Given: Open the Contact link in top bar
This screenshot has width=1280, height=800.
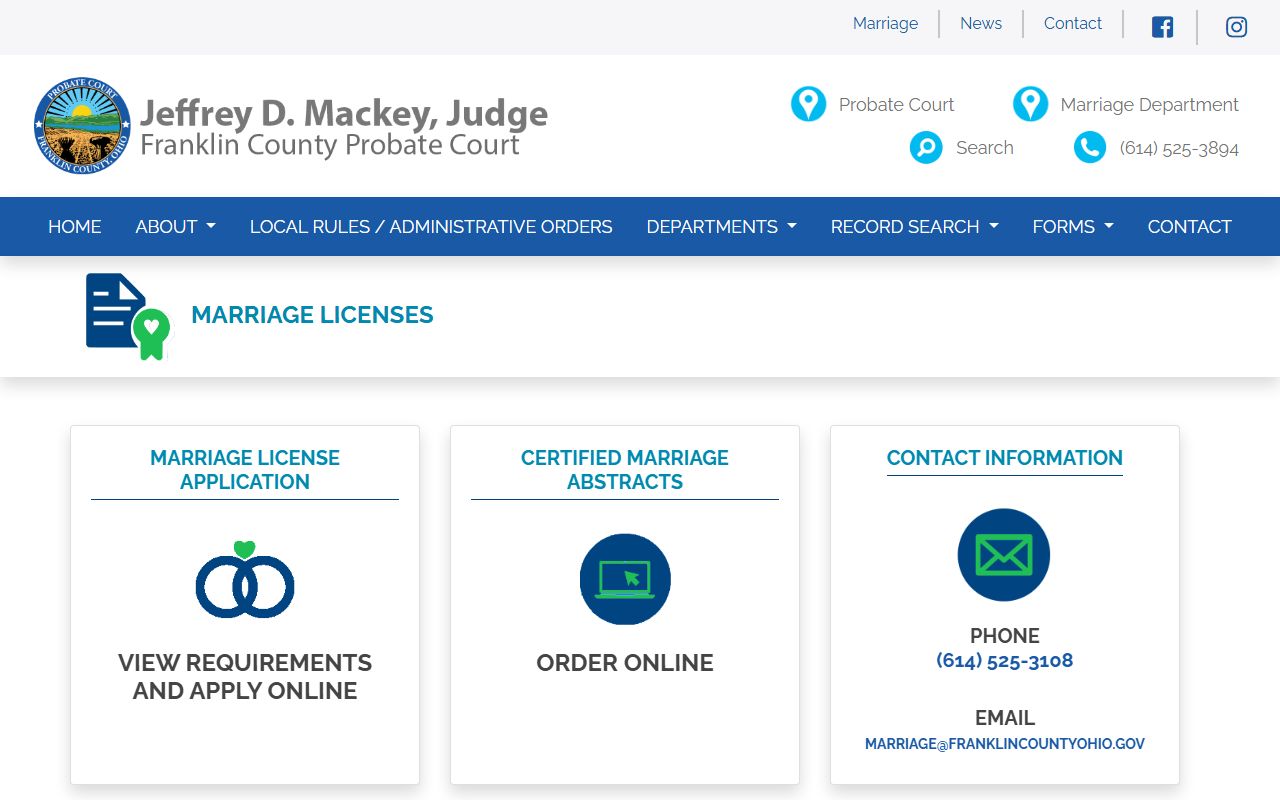Looking at the screenshot, I should point(1073,23).
